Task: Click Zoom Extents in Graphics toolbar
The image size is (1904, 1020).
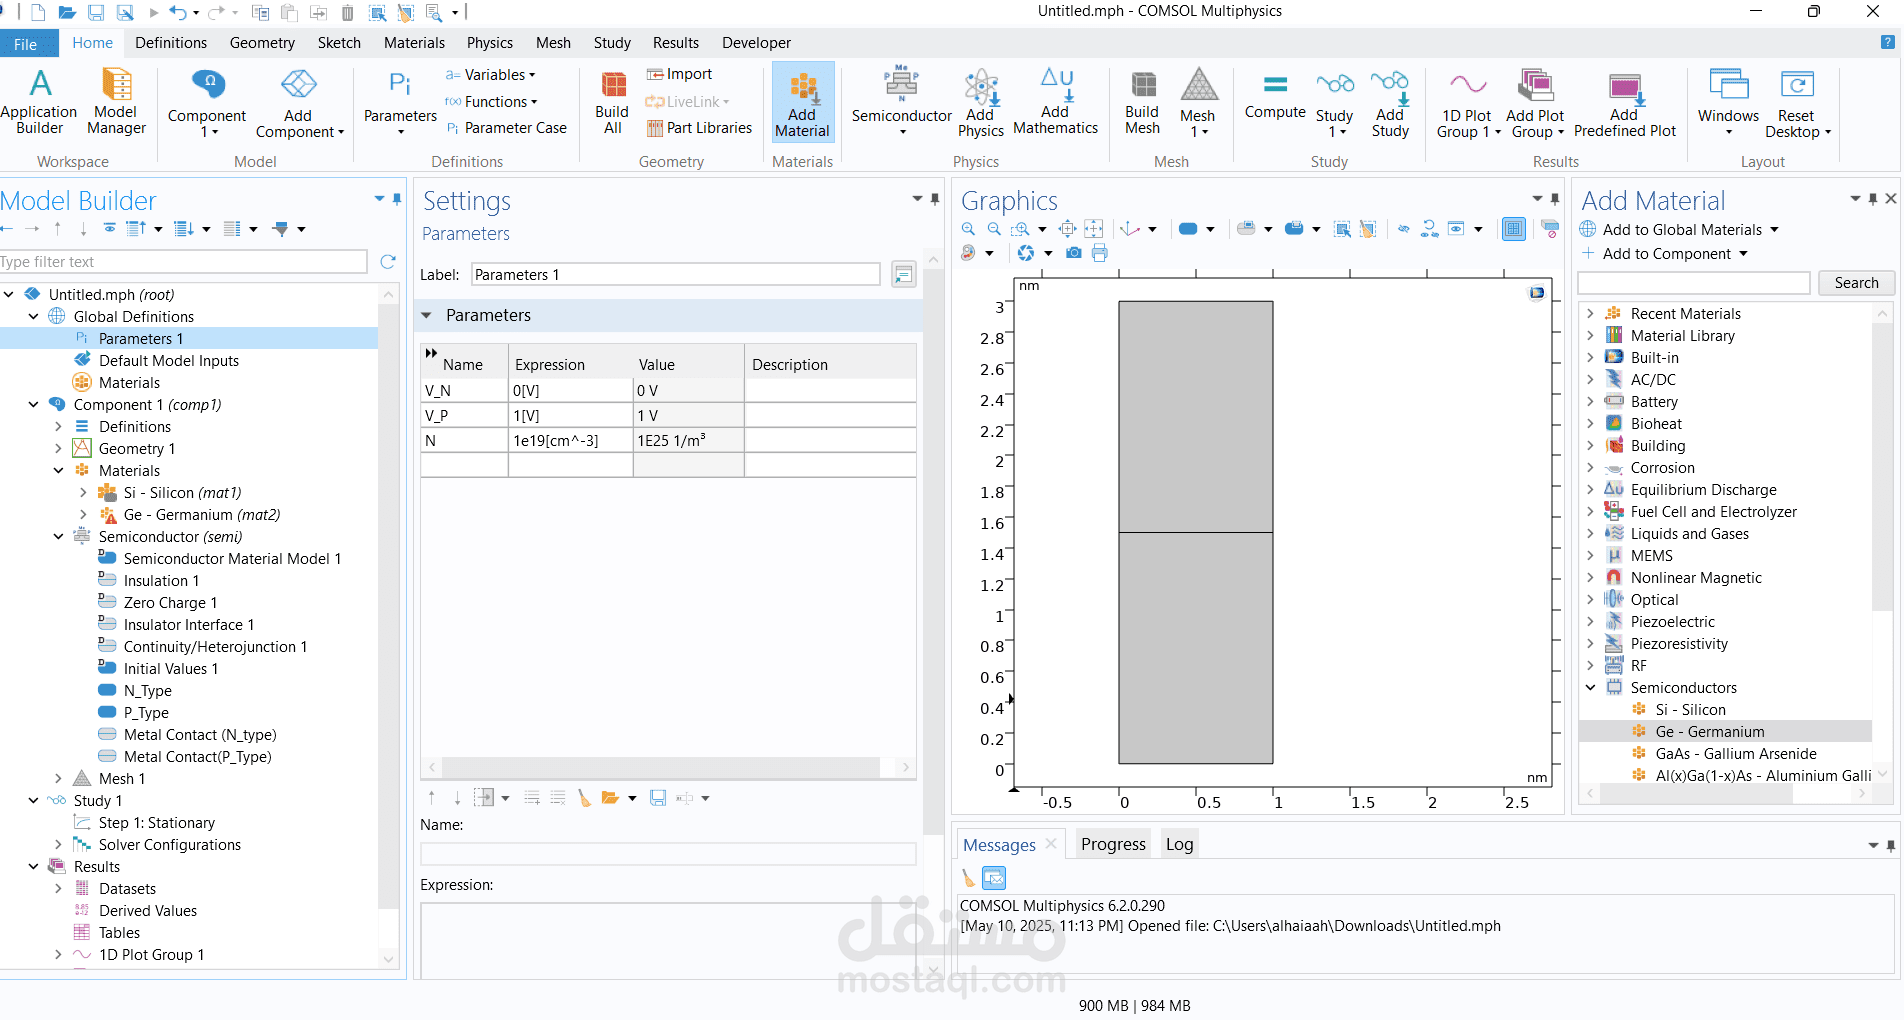Action: tap(1068, 229)
